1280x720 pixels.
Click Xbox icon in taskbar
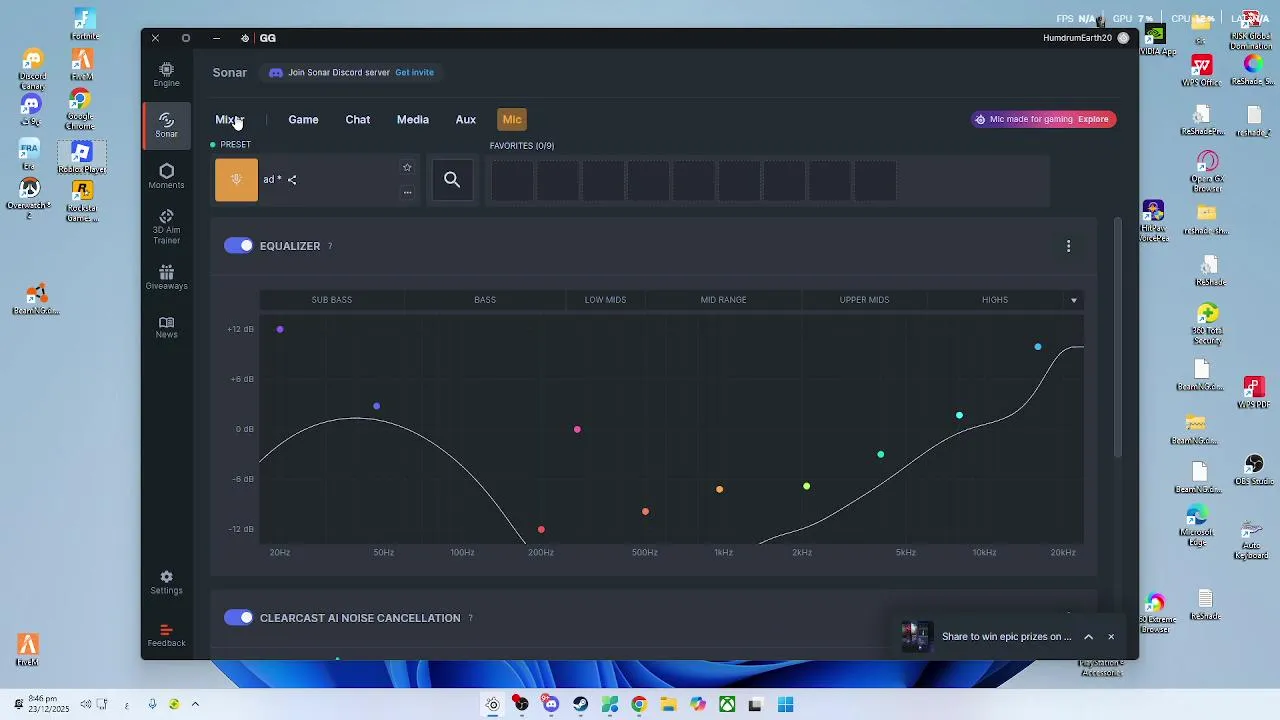coord(727,705)
